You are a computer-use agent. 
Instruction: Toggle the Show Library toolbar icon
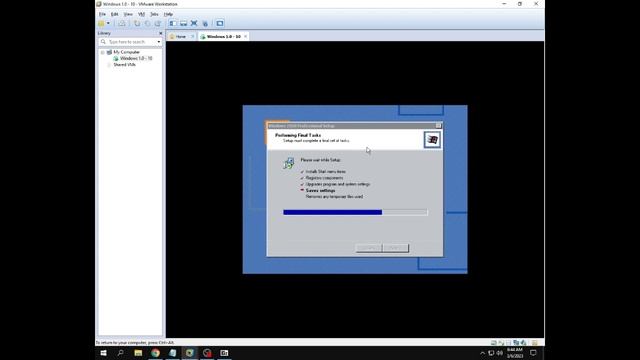[173, 23]
